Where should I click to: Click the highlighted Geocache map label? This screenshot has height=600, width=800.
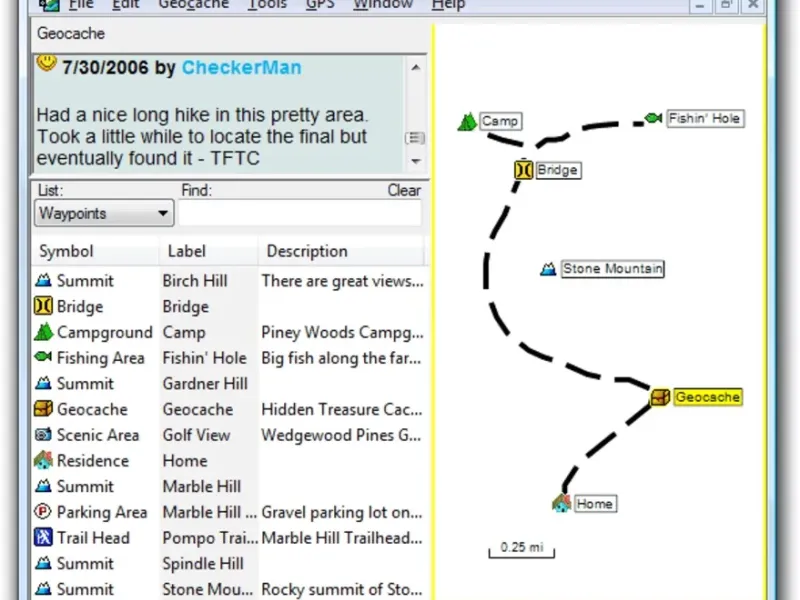coord(708,397)
